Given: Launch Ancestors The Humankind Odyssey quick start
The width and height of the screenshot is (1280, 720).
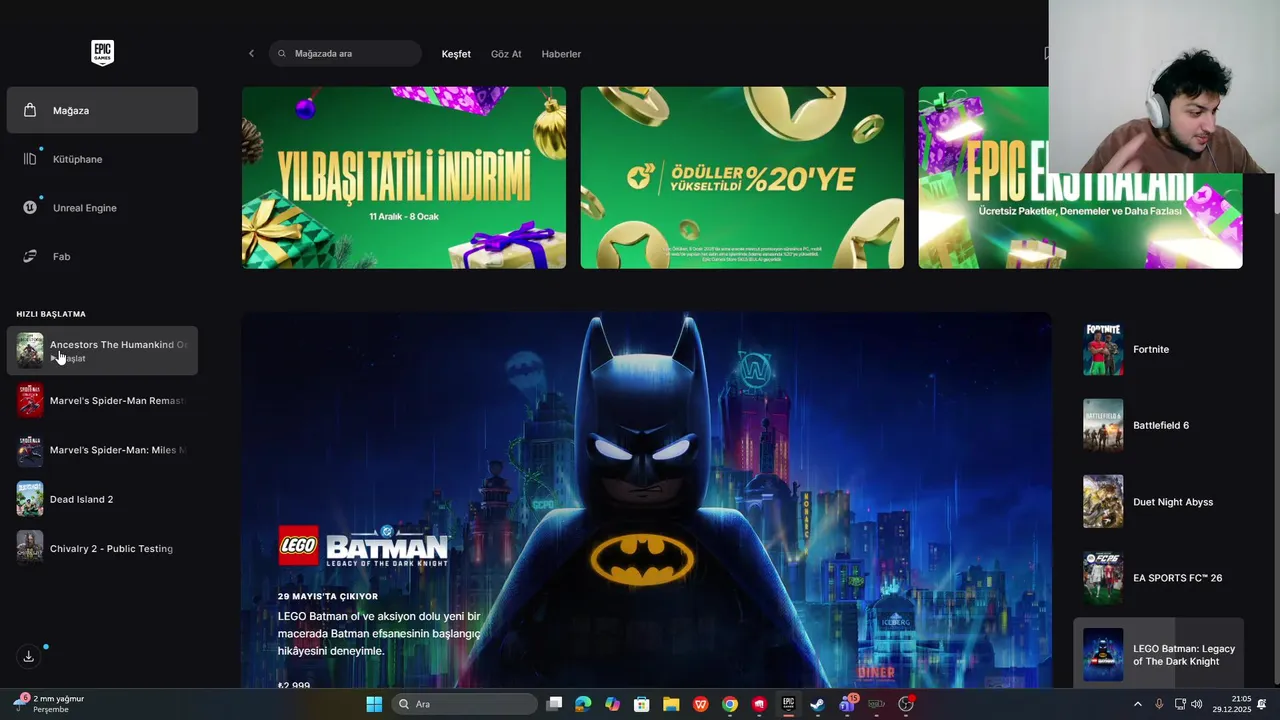Looking at the screenshot, I should [102, 351].
